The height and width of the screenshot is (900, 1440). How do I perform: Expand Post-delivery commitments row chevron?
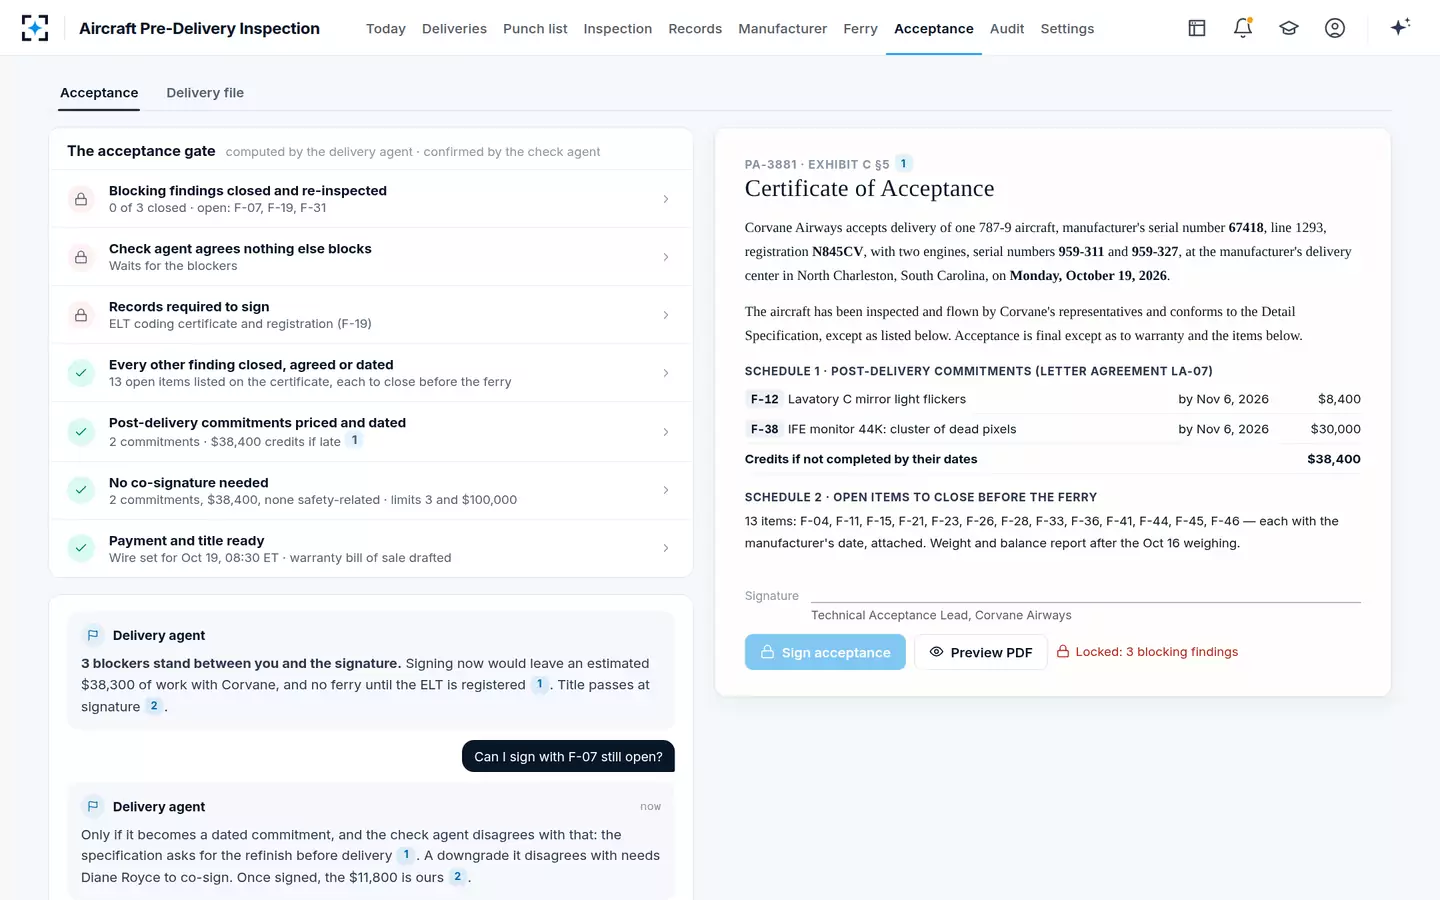[x=666, y=432]
